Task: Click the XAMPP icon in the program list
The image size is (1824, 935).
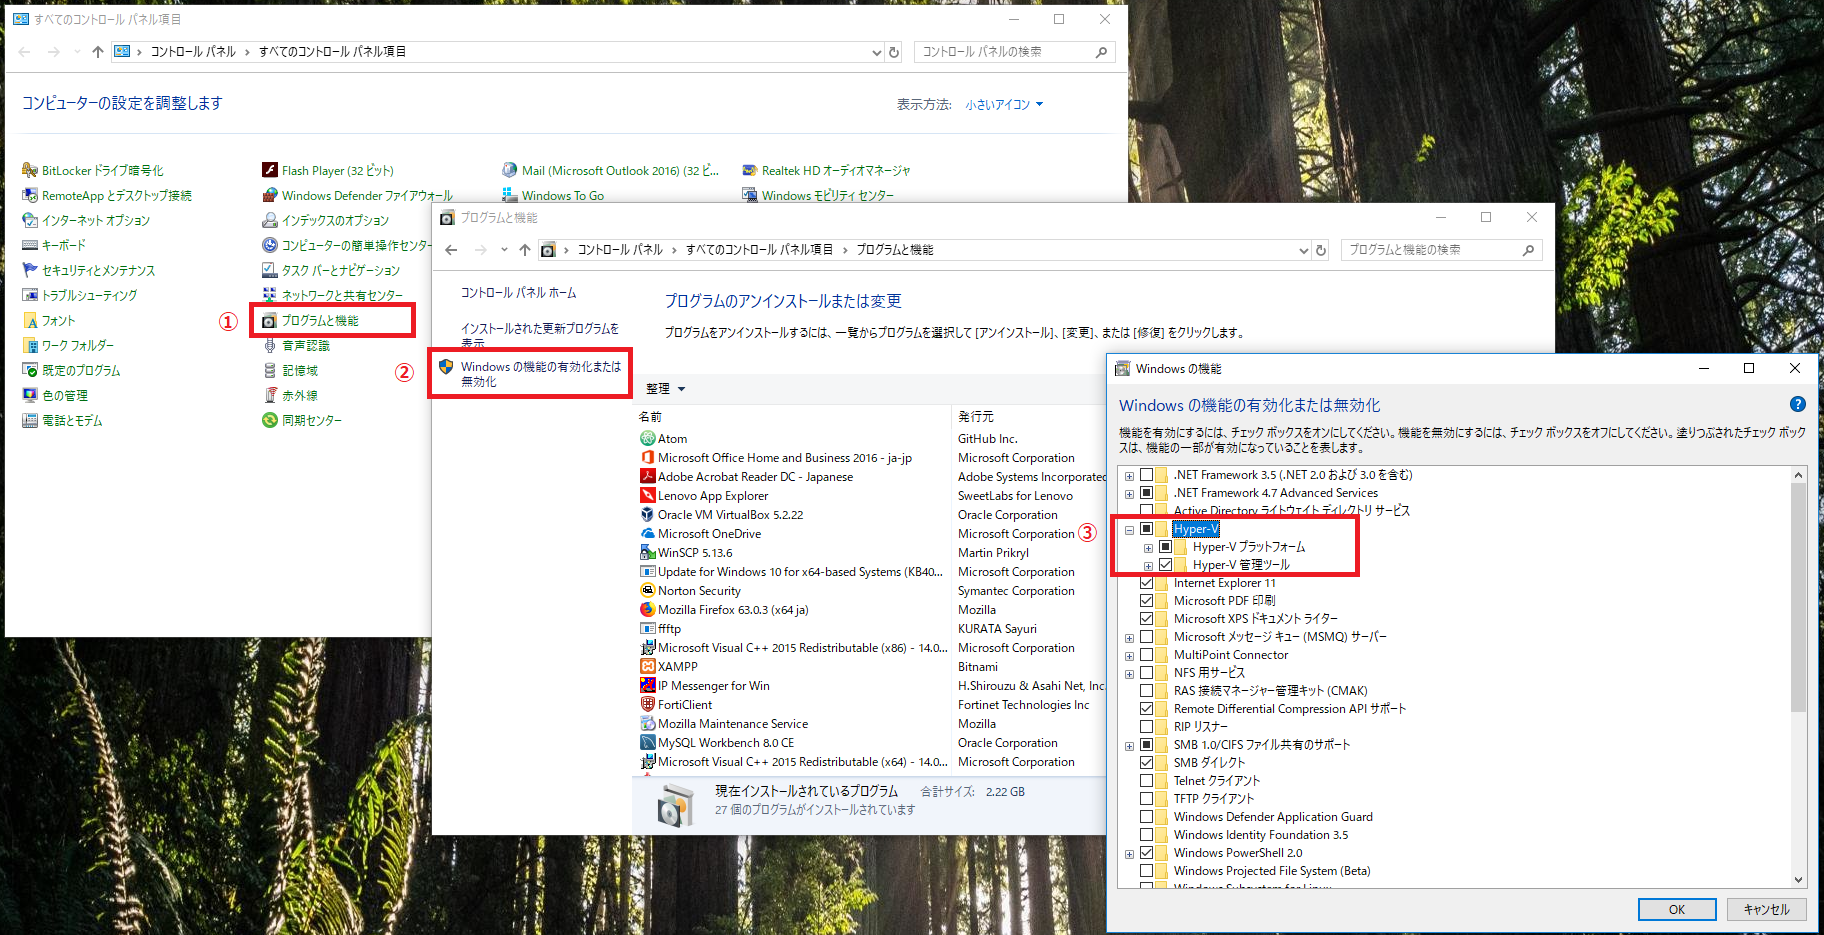Action: click(647, 666)
